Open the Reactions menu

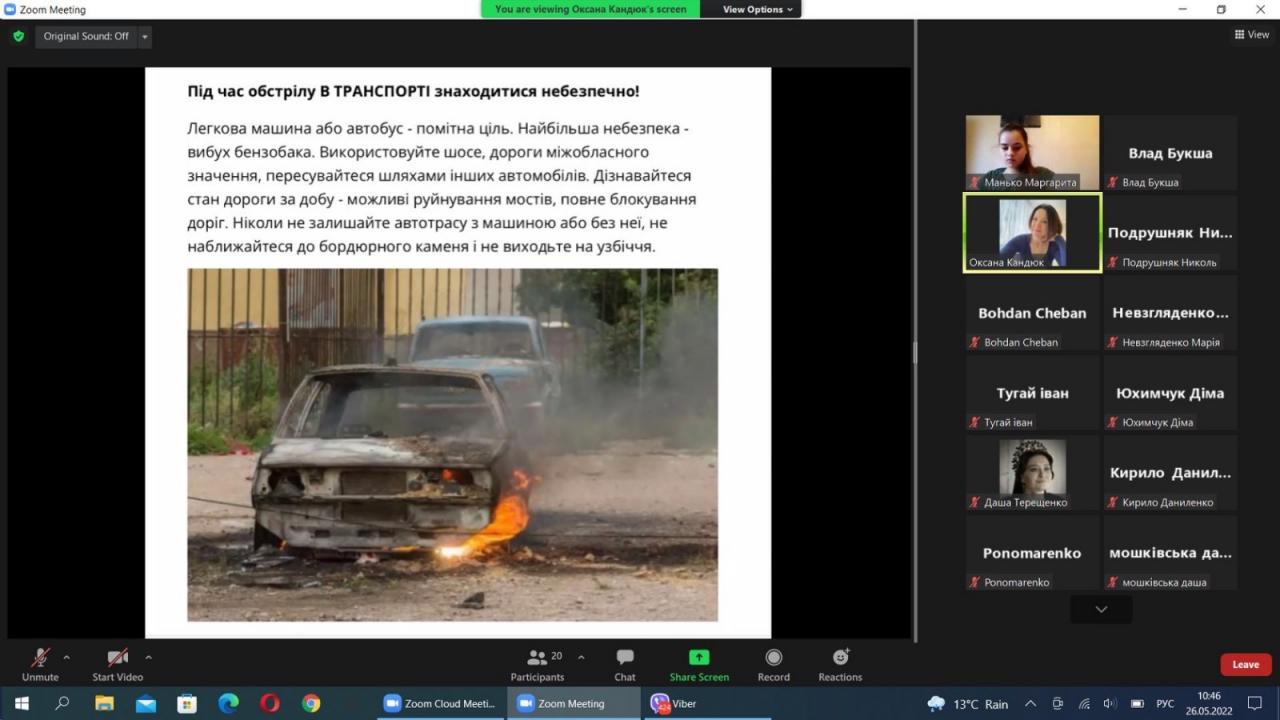click(x=840, y=664)
